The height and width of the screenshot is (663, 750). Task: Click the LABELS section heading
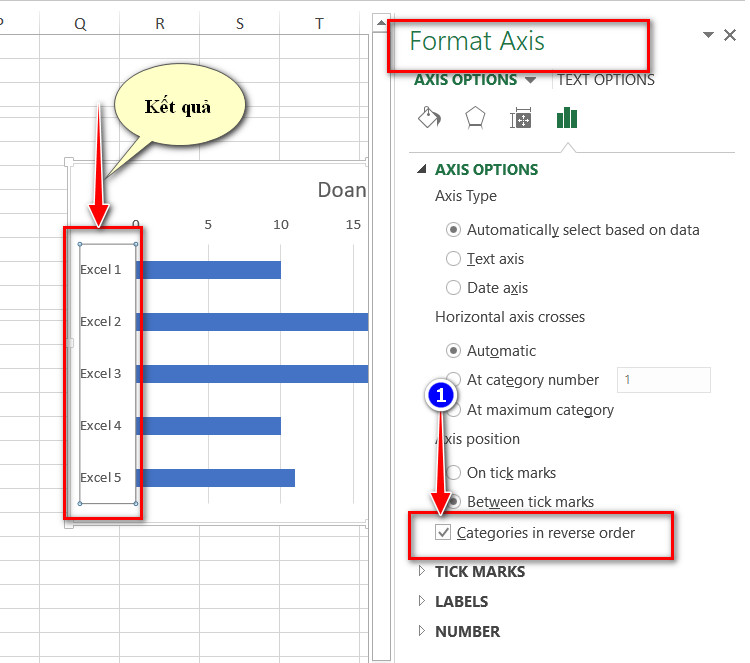462,601
